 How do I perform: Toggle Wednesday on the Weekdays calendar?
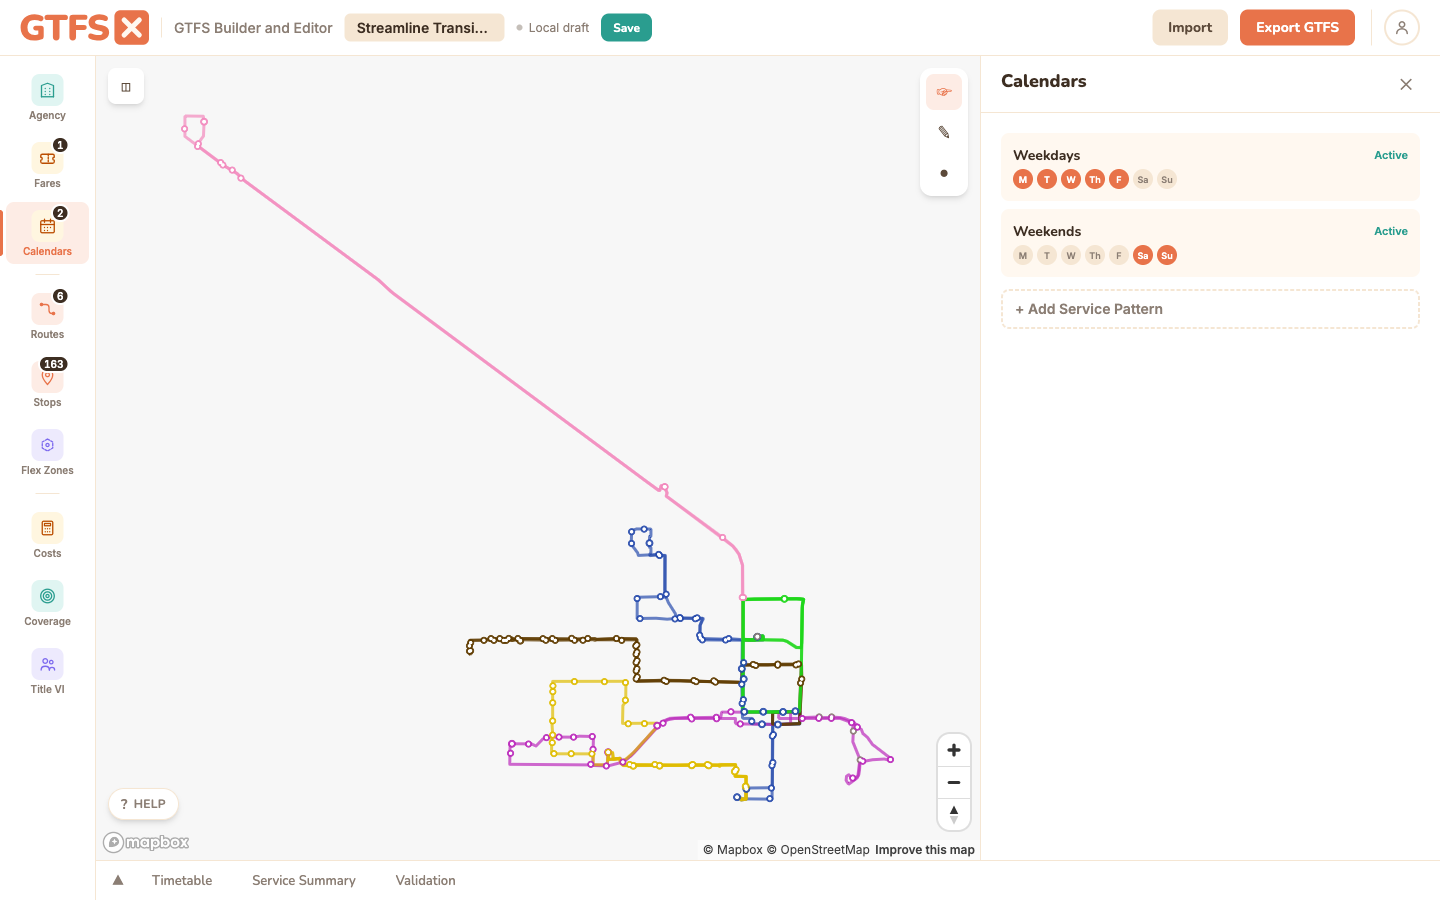(1071, 180)
